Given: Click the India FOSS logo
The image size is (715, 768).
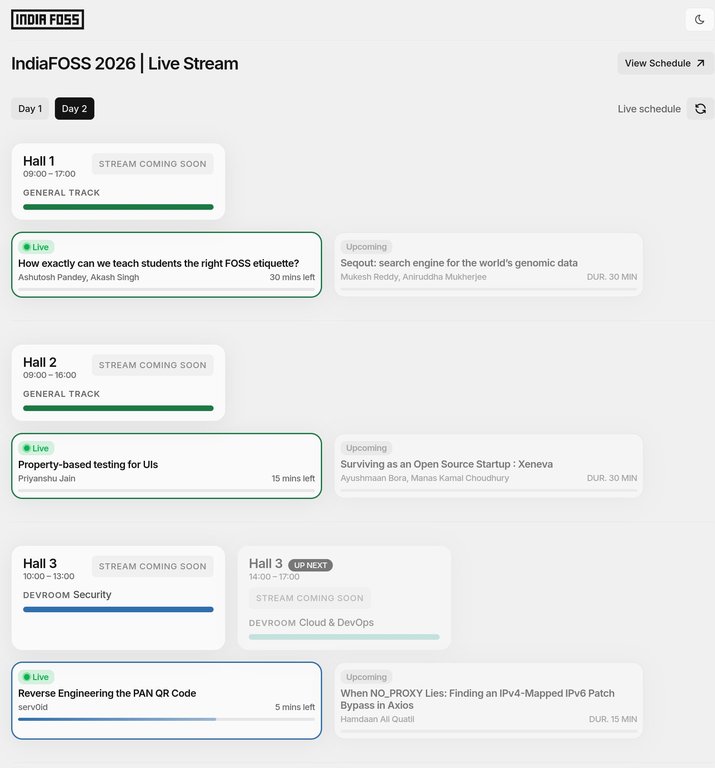Looking at the screenshot, I should [48, 20].
